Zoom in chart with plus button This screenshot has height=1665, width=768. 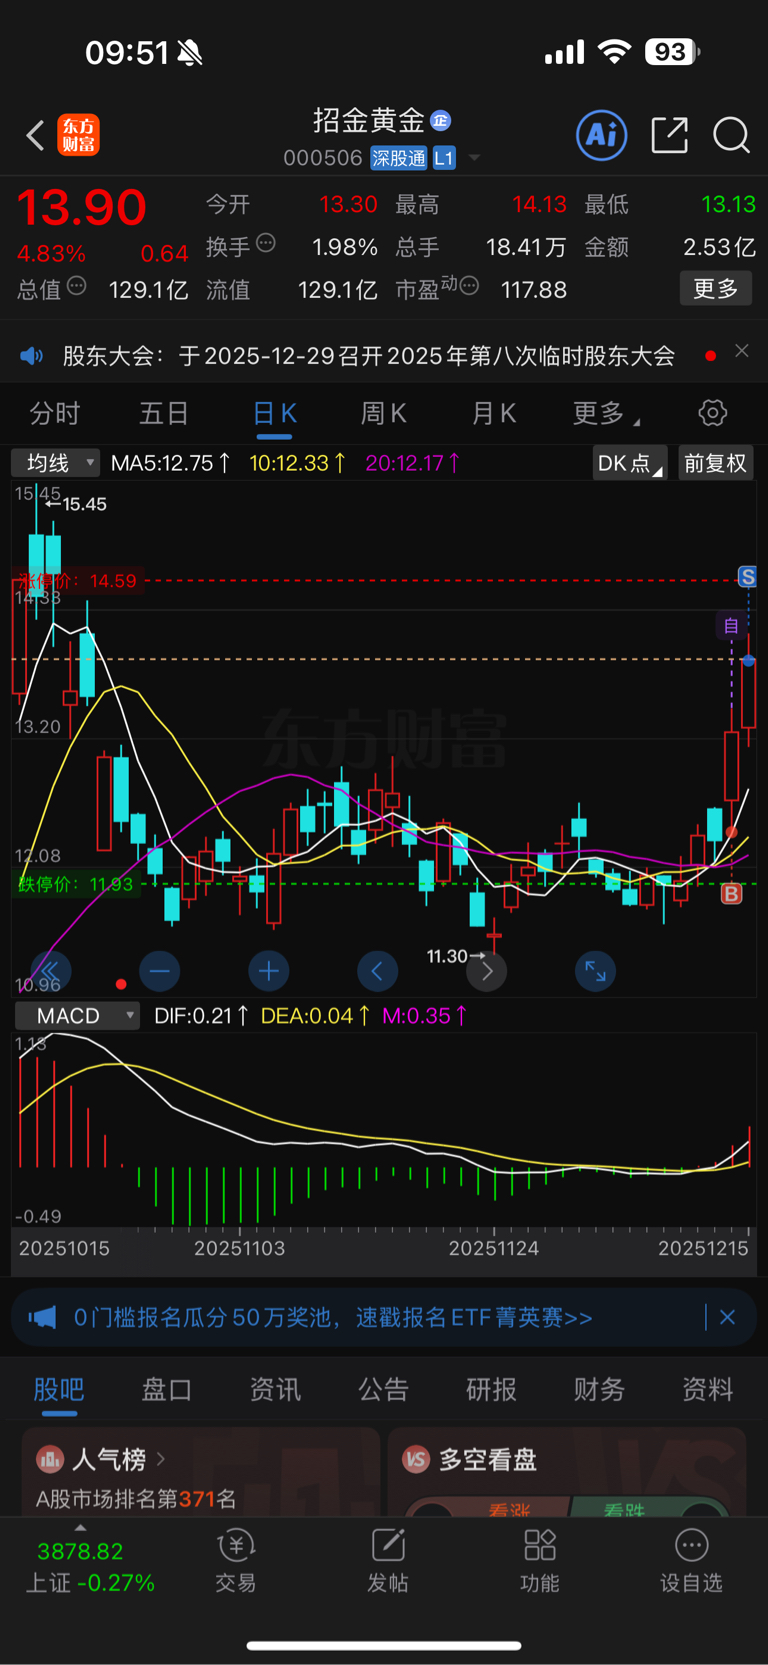pyautogui.click(x=269, y=970)
